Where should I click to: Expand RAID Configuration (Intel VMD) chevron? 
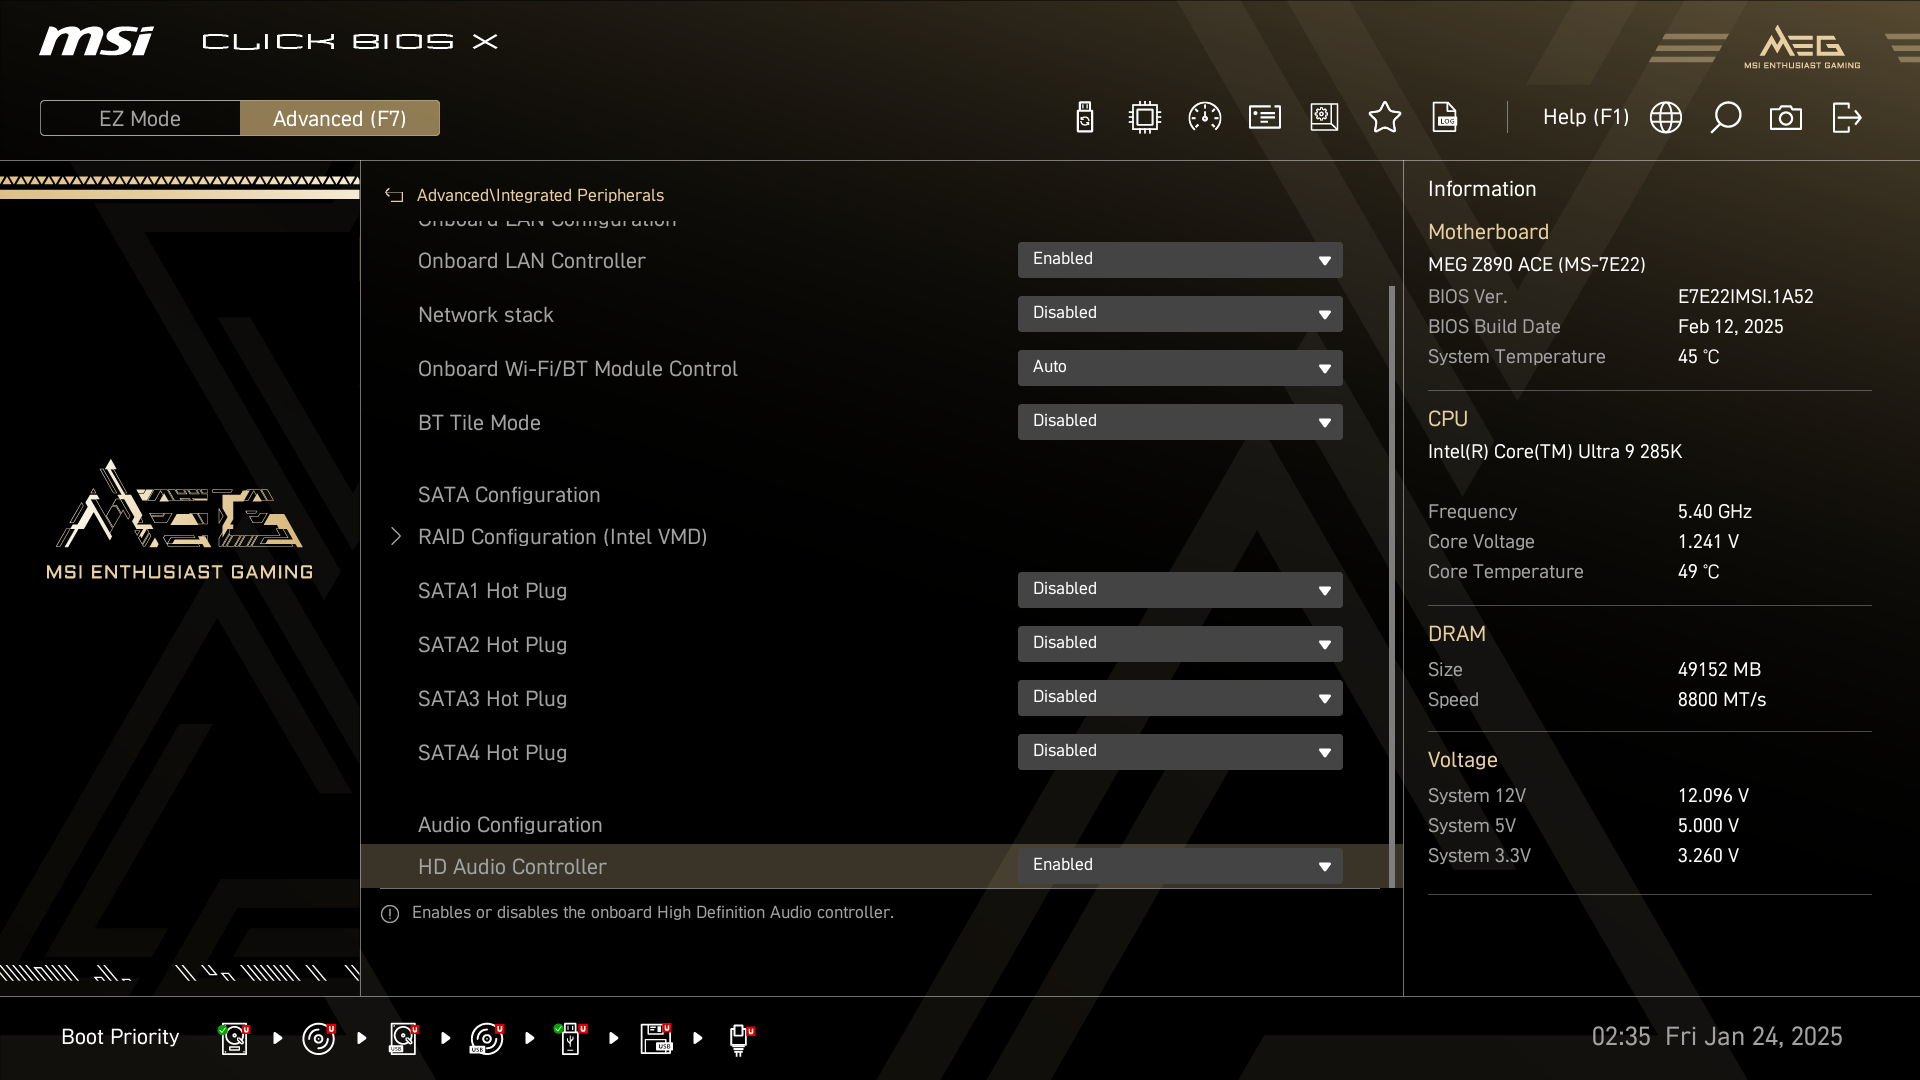(396, 537)
